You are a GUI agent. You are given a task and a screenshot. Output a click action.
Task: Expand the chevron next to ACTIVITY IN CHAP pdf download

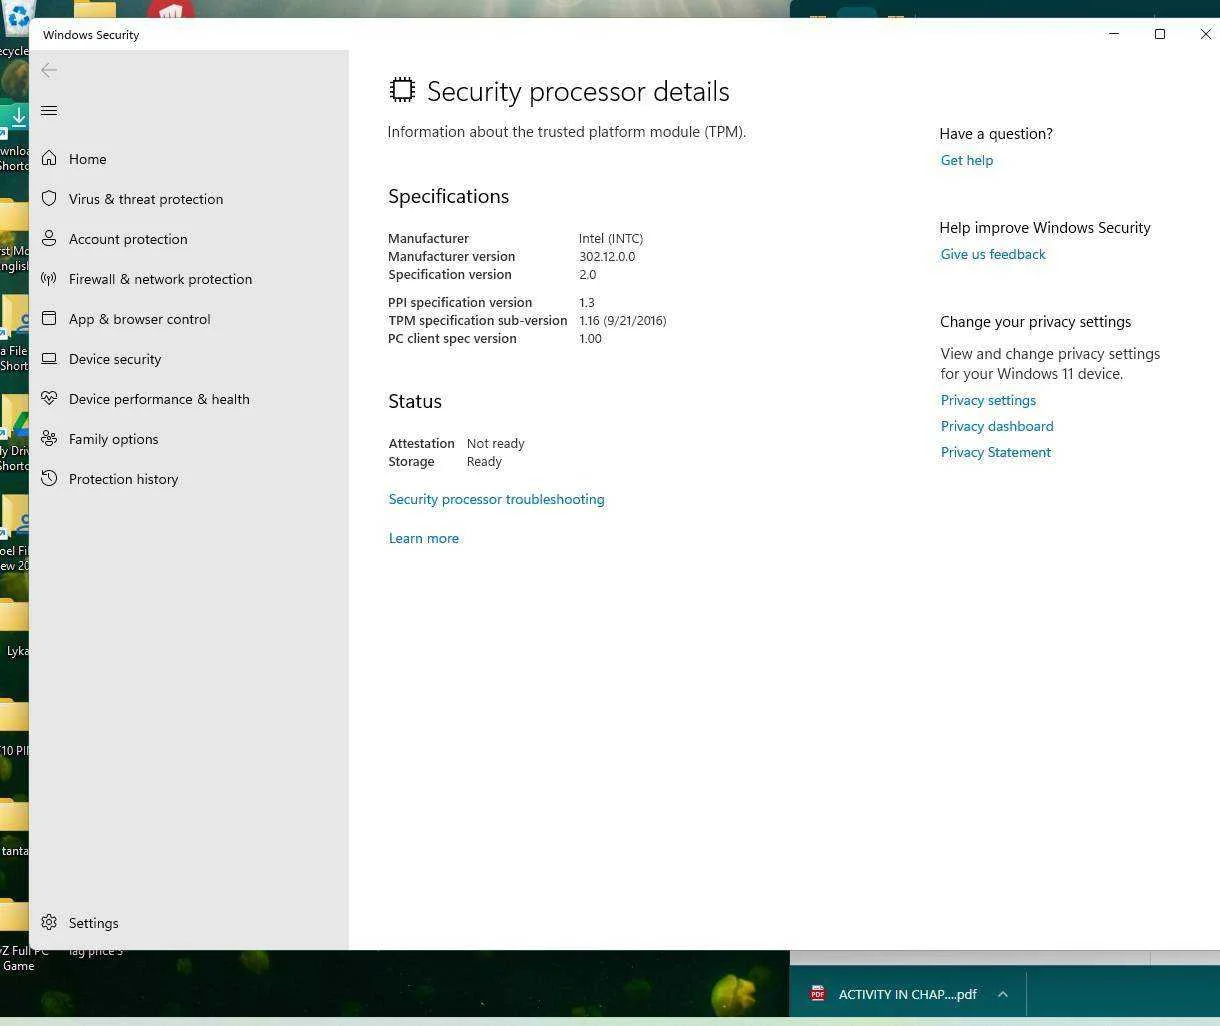[1003, 994]
